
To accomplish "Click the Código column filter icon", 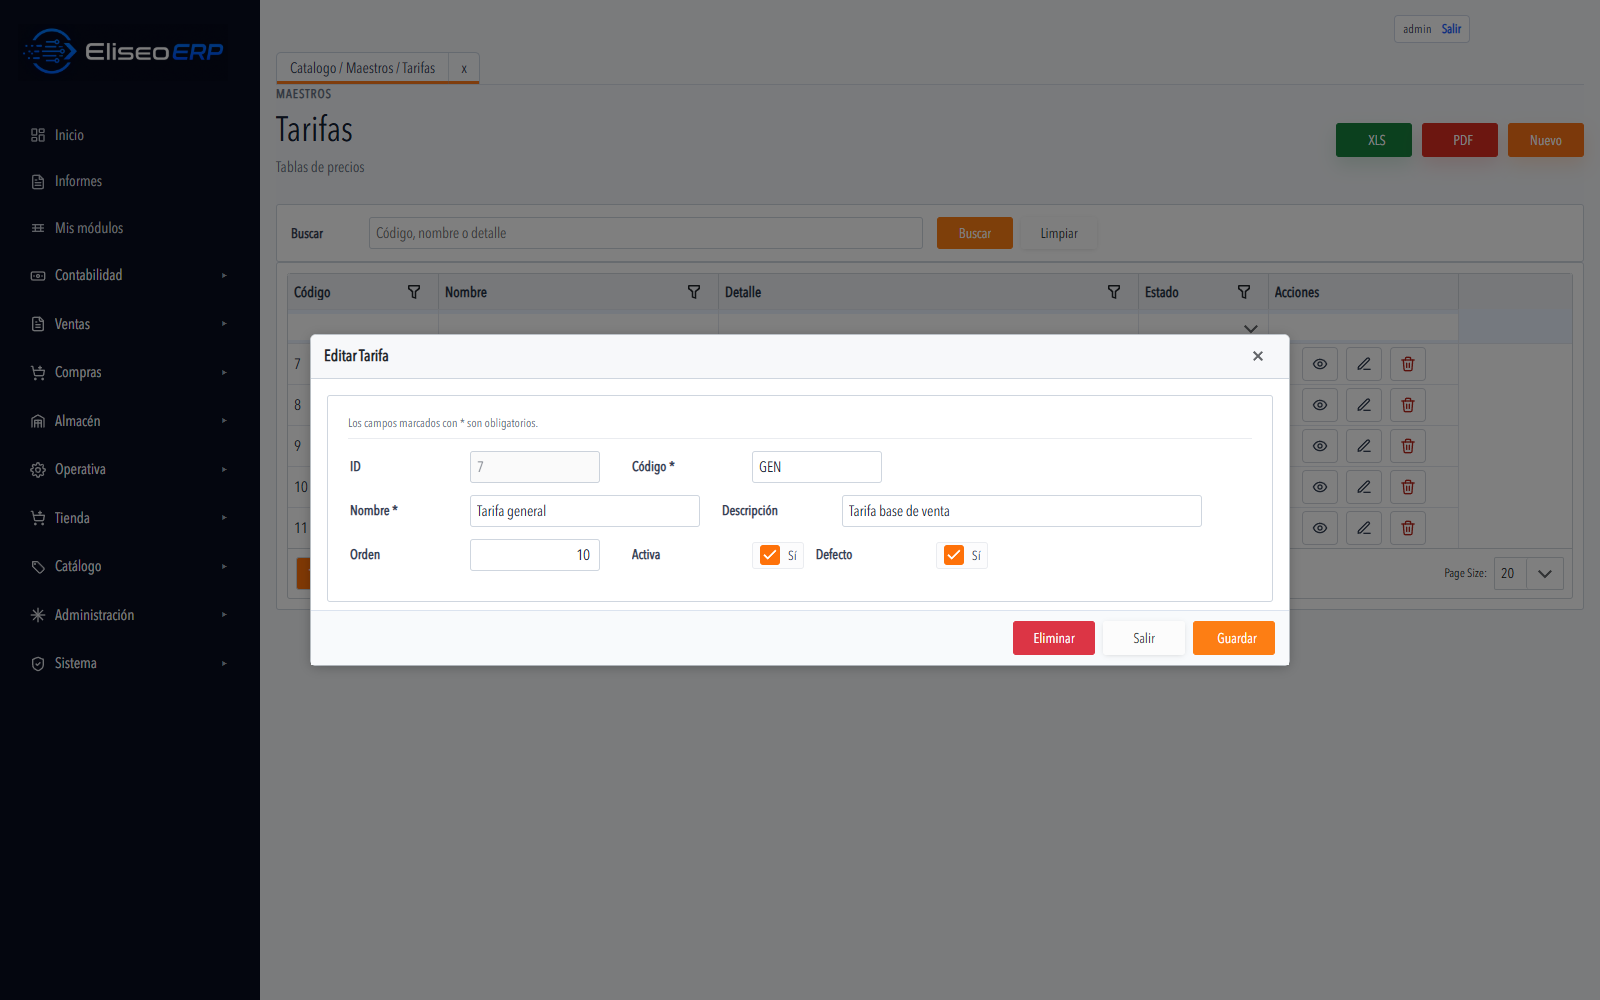I will 414,292.
